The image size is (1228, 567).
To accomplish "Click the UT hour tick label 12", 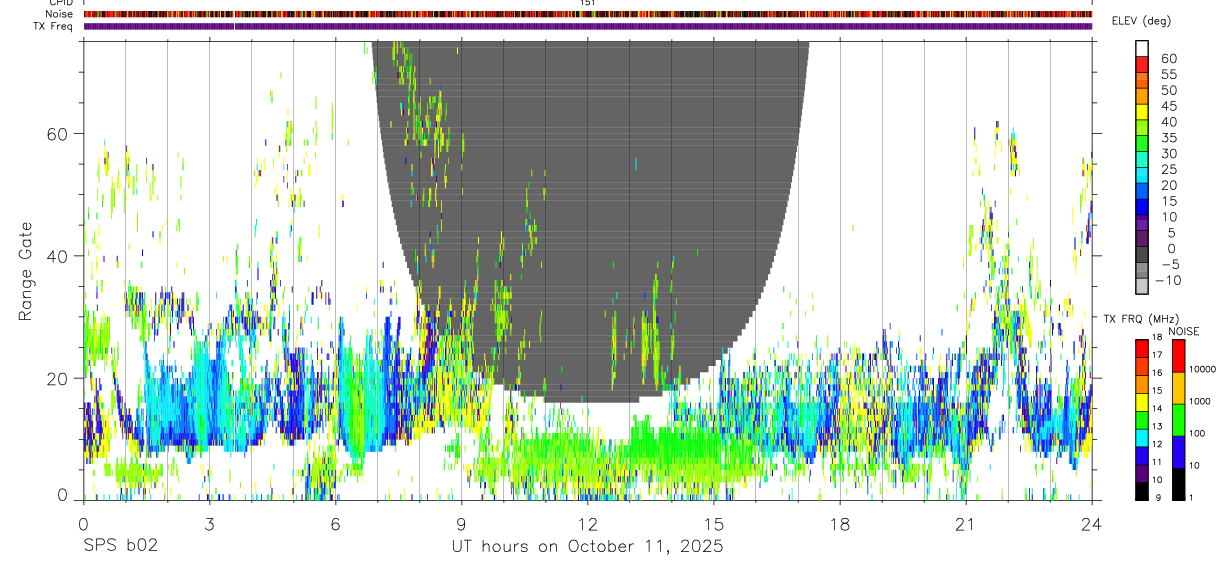I will (587, 523).
